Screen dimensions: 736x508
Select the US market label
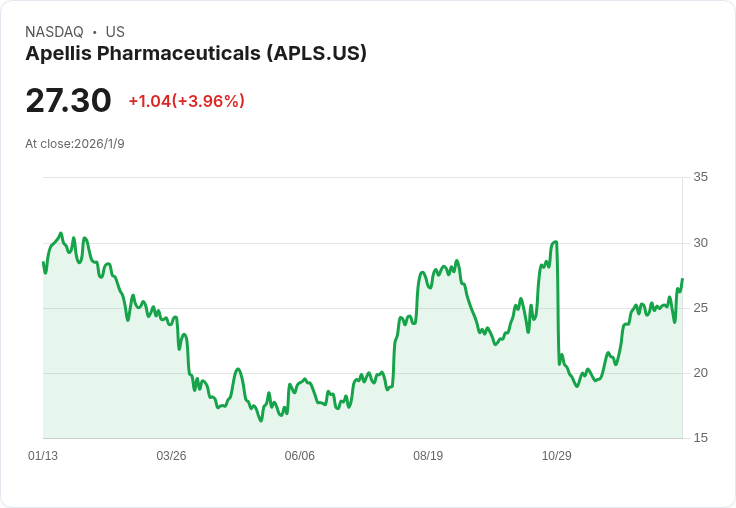(115, 32)
